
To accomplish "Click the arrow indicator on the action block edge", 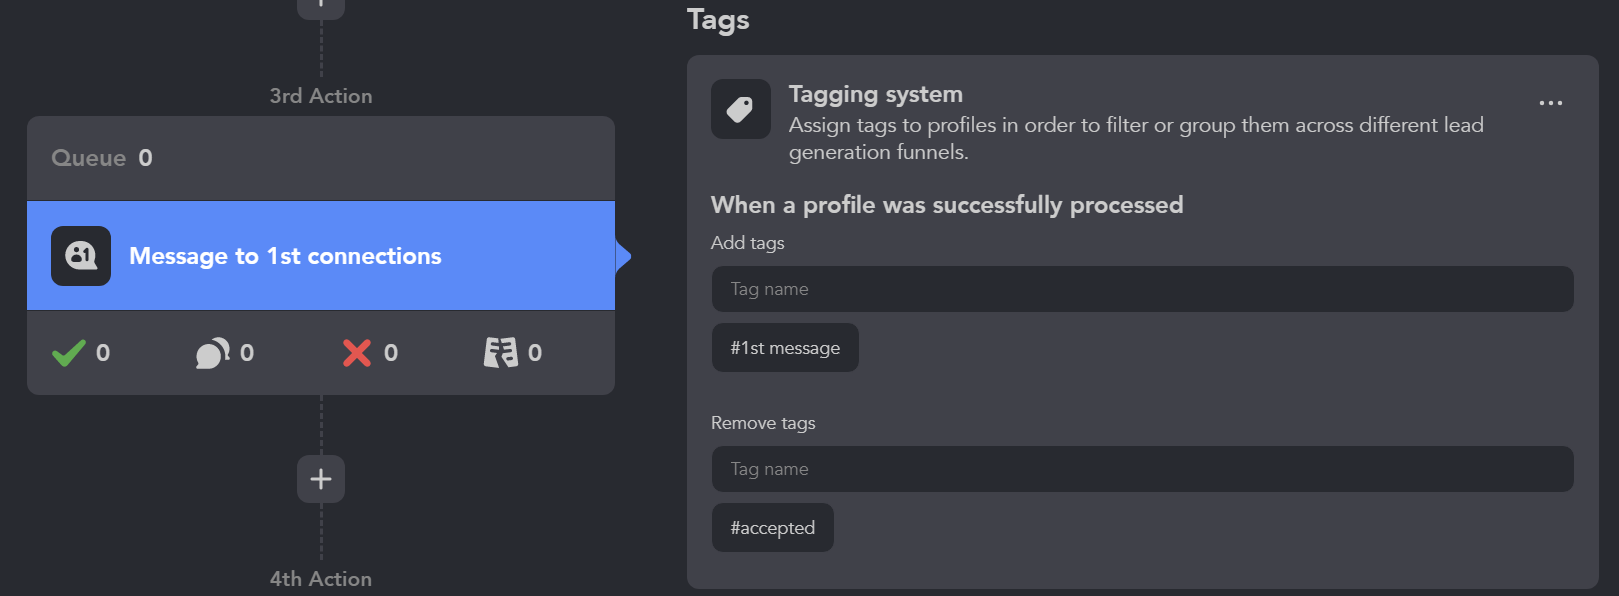I will (x=621, y=256).
